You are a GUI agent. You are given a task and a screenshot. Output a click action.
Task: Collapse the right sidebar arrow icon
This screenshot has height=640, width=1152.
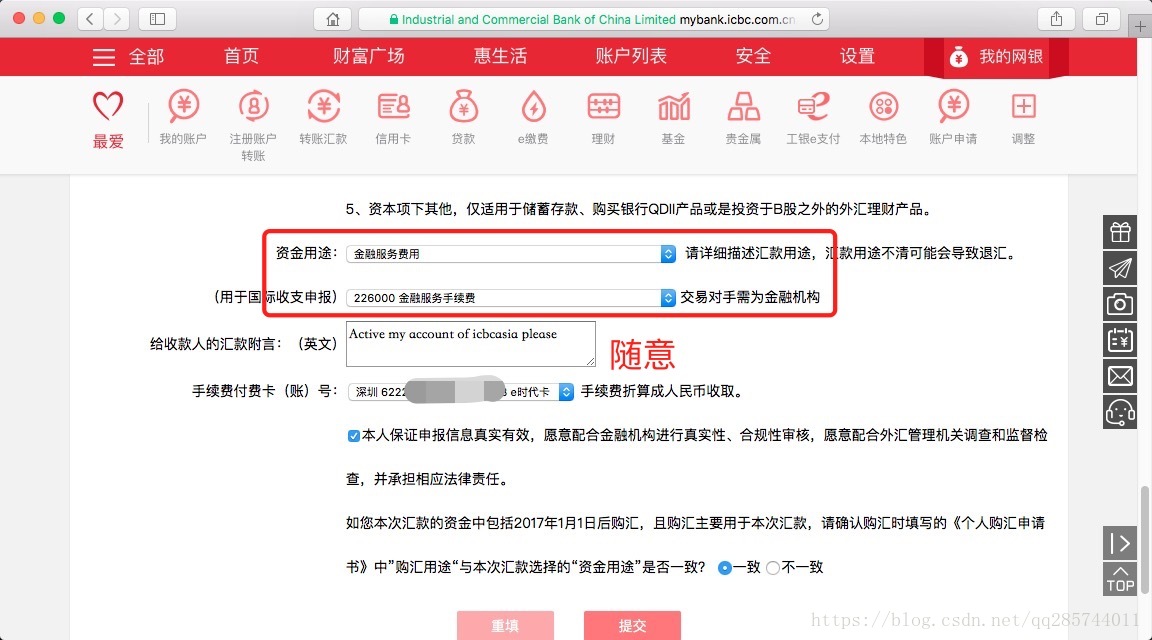1120,544
